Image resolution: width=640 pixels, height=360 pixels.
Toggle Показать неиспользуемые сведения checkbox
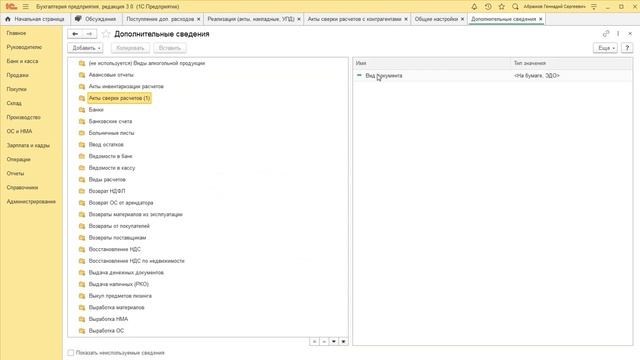(x=71, y=353)
